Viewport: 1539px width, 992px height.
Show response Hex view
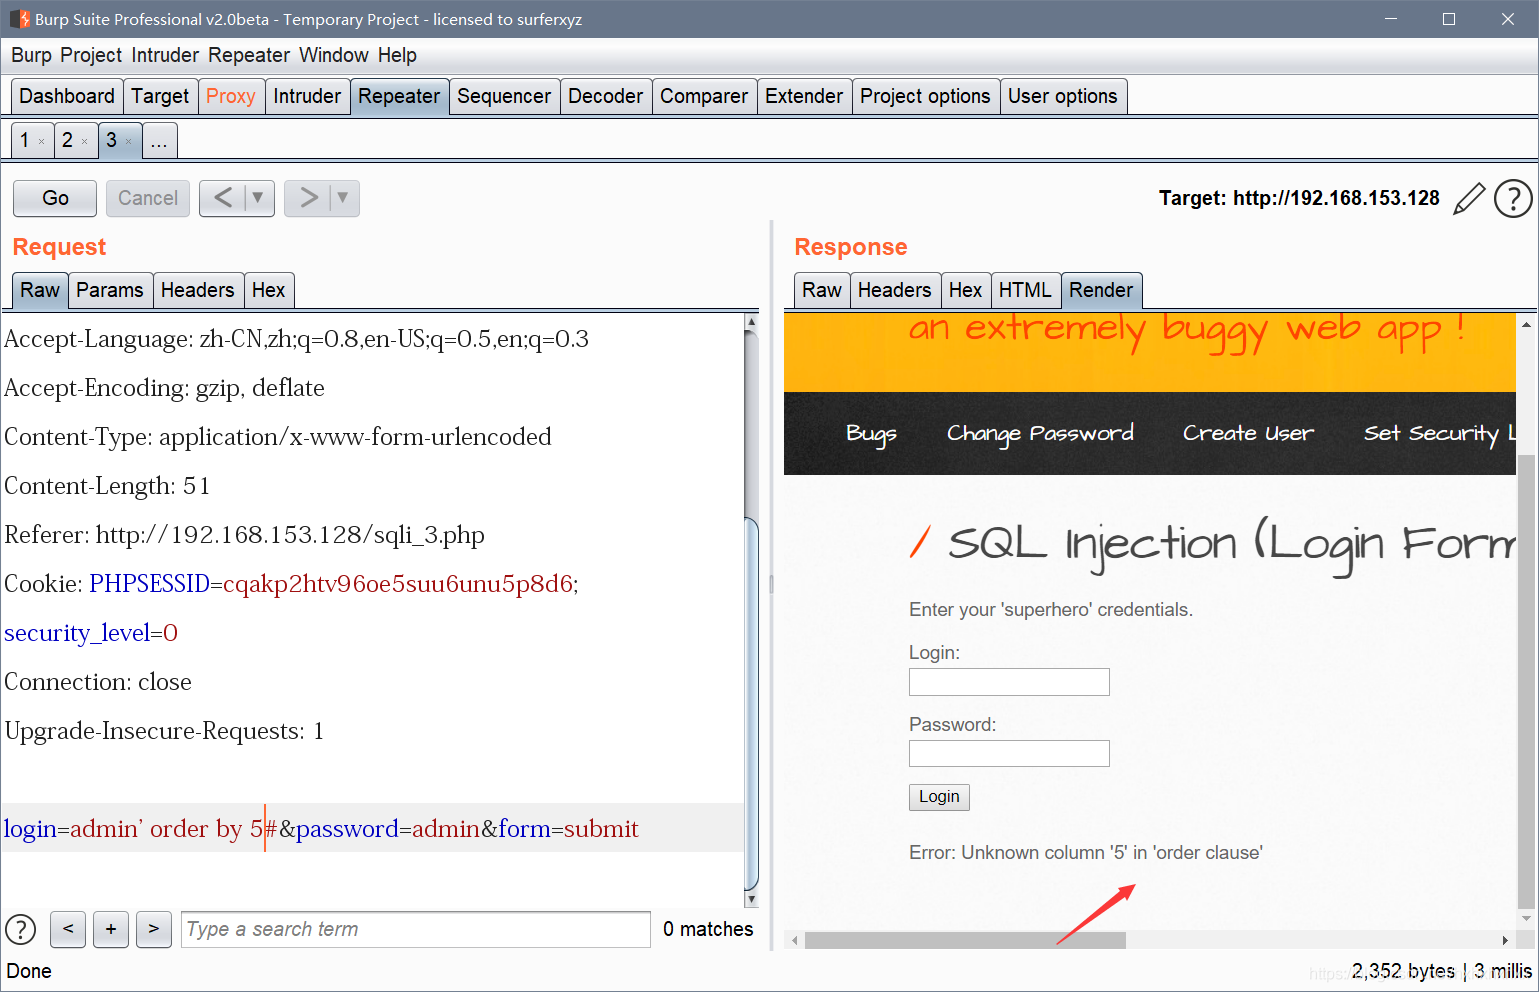tap(966, 290)
